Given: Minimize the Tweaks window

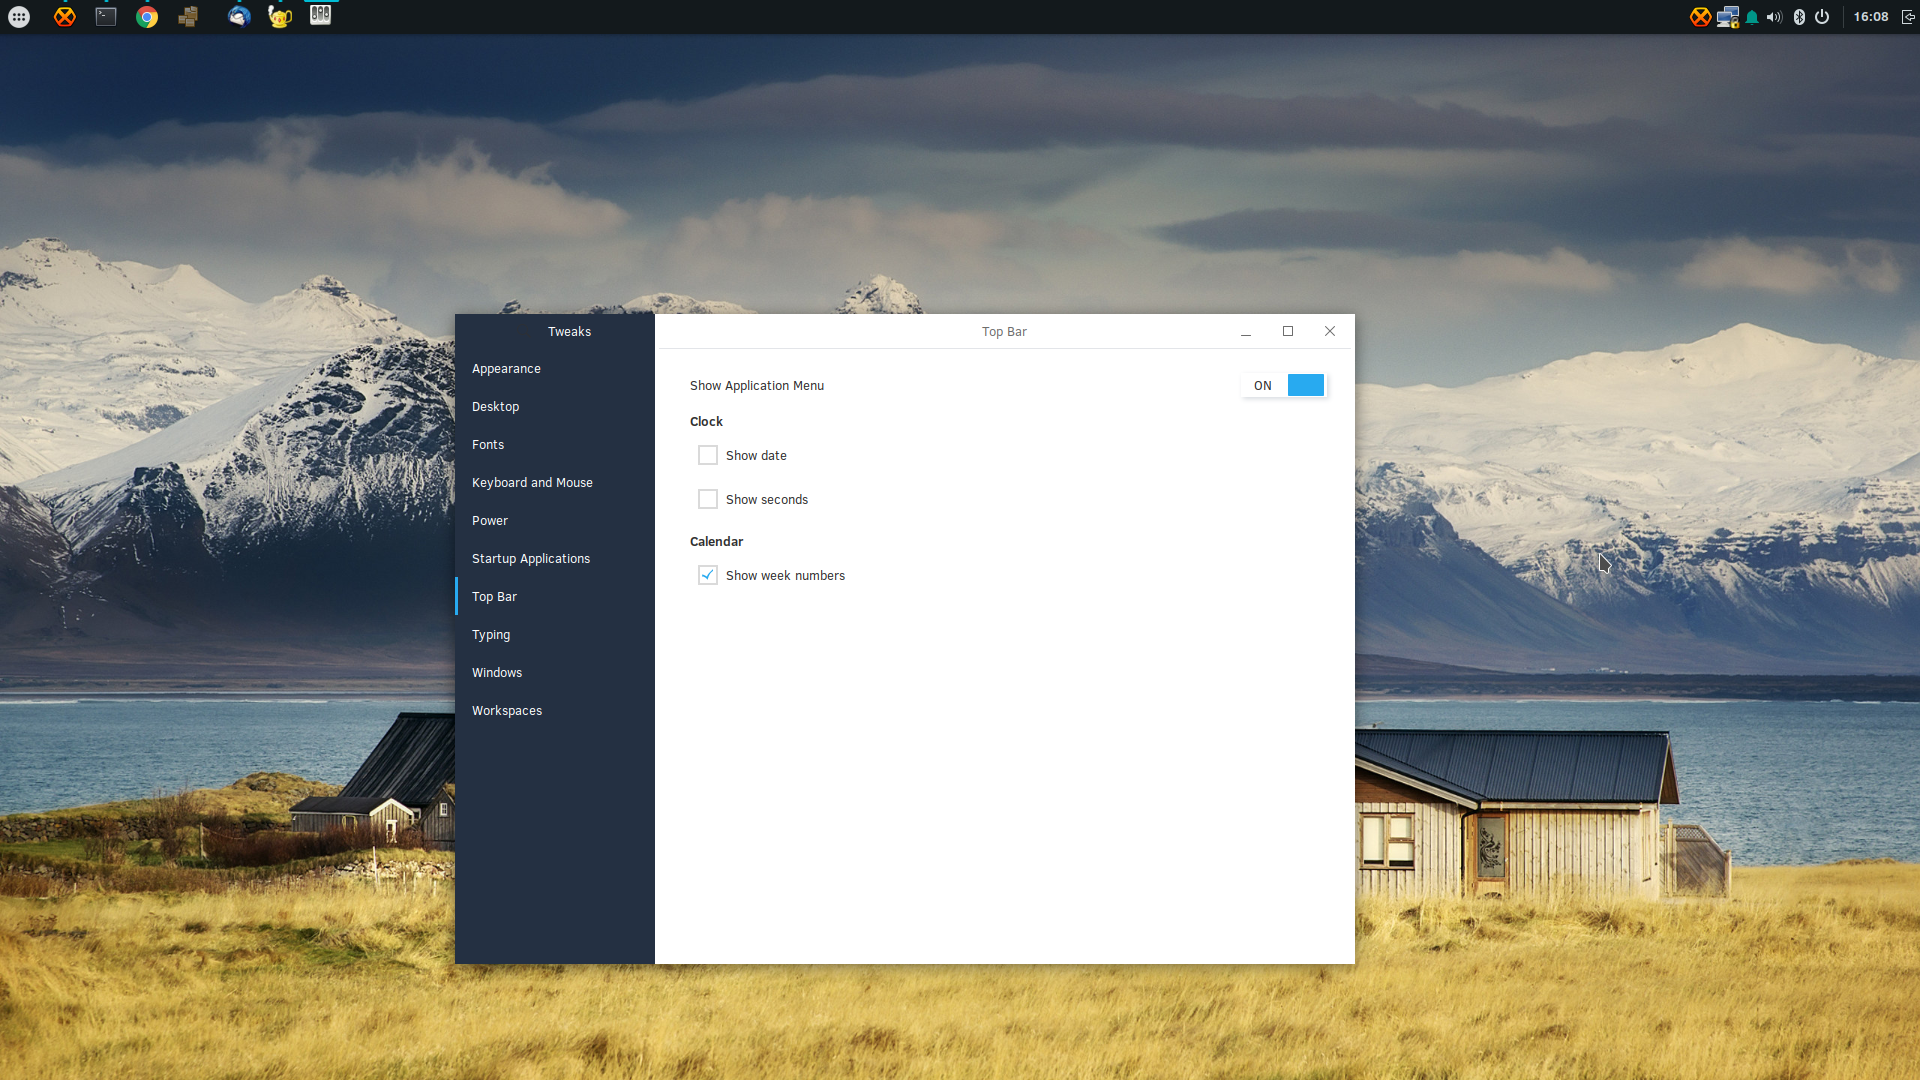Looking at the screenshot, I should point(1246,332).
